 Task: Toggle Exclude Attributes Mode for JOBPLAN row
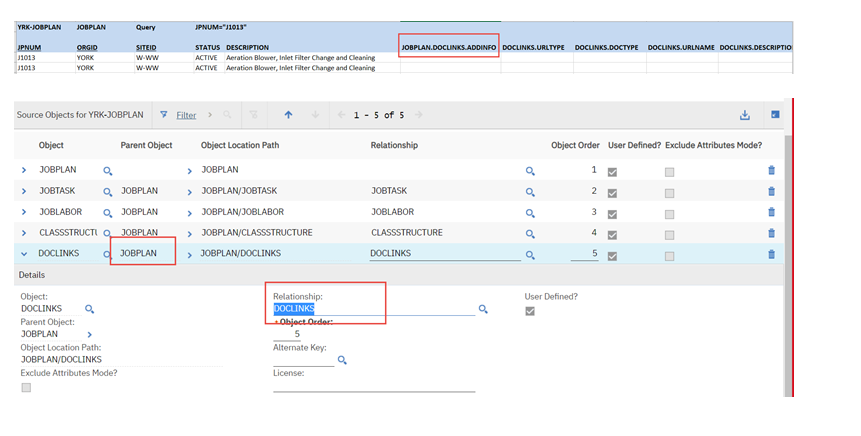pos(669,171)
